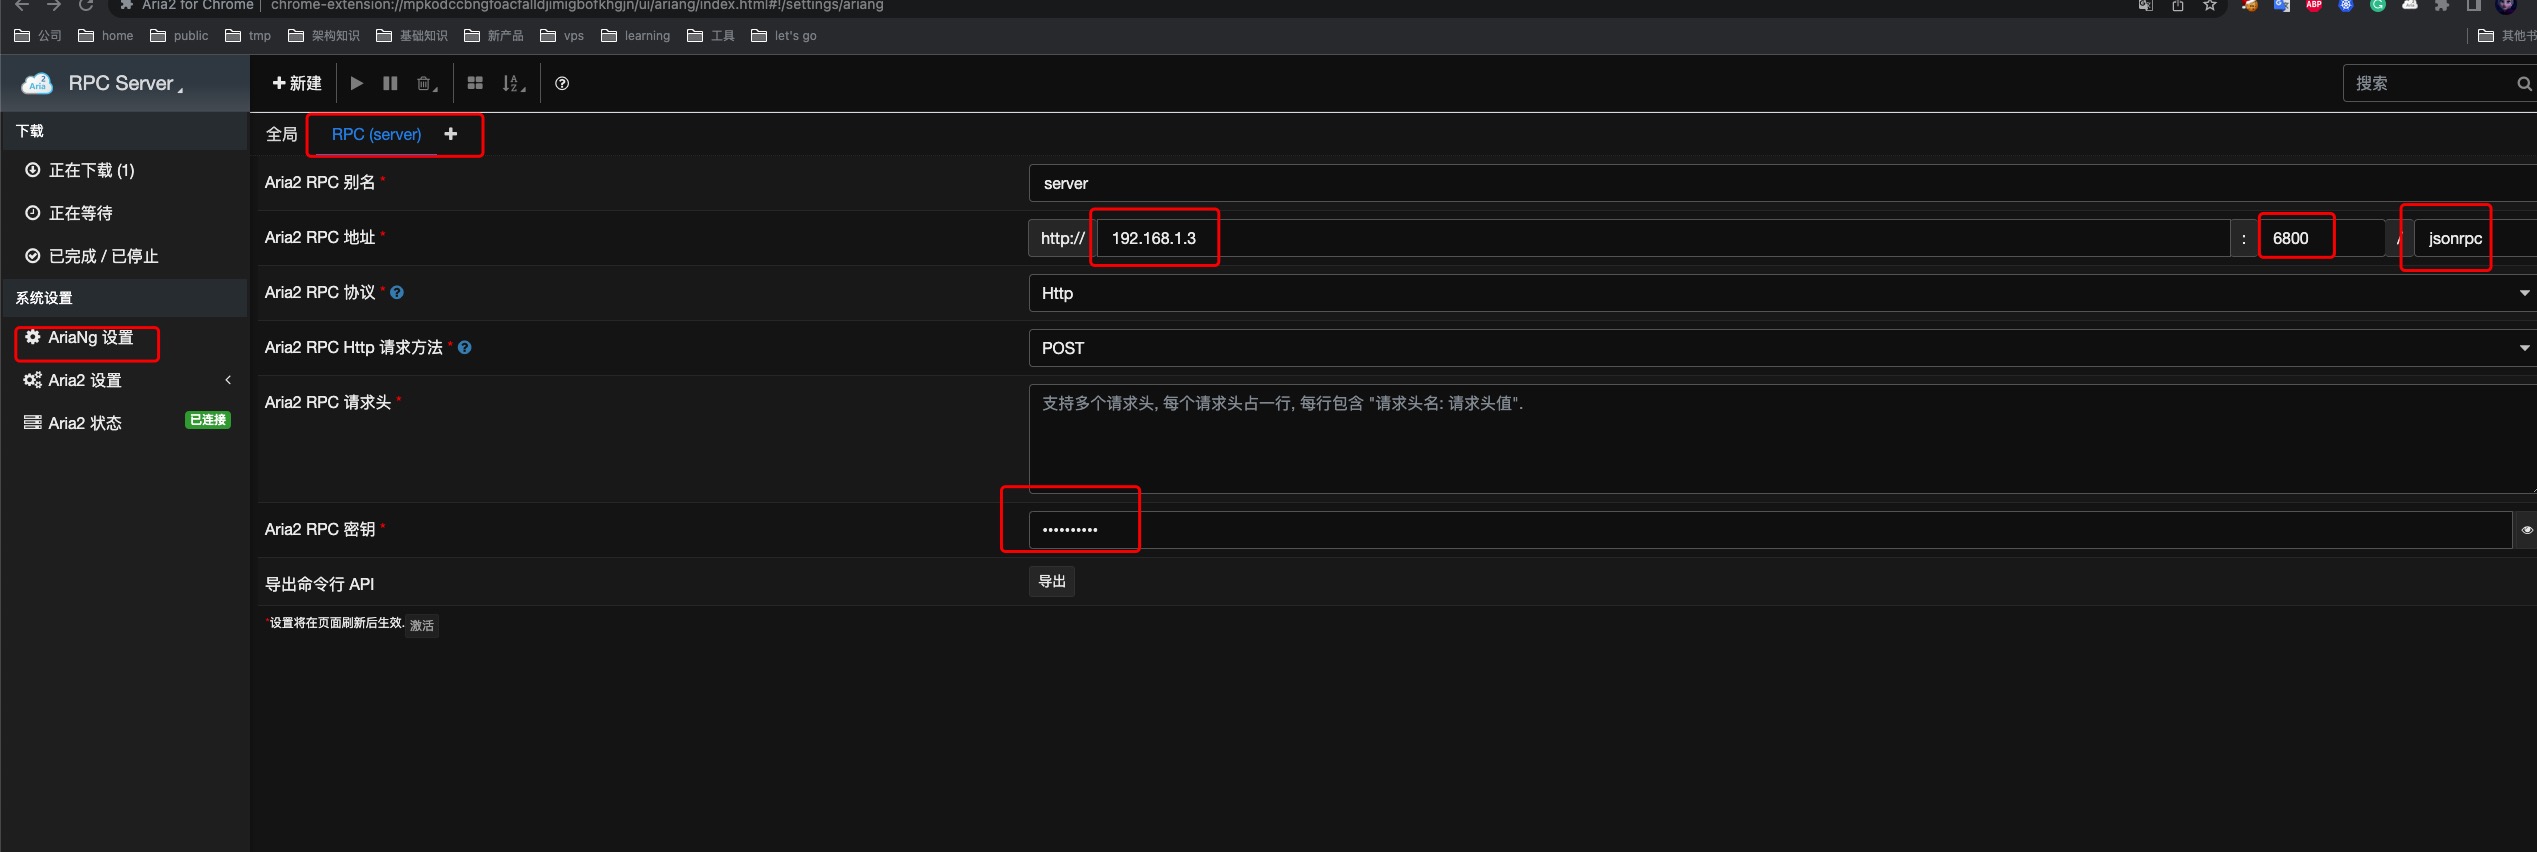Image resolution: width=2537 pixels, height=852 pixels.
Task: Go forward with browser forward arrow
Action: (x=54, y=5)
